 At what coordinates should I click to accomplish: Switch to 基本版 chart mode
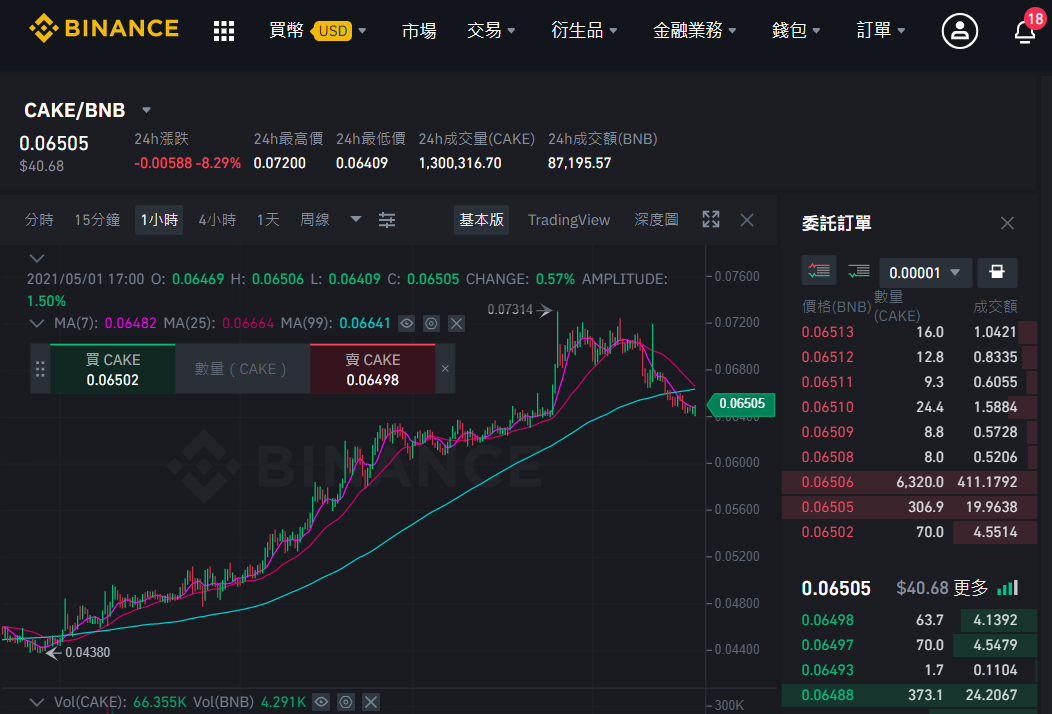click(x=481, y=220)
